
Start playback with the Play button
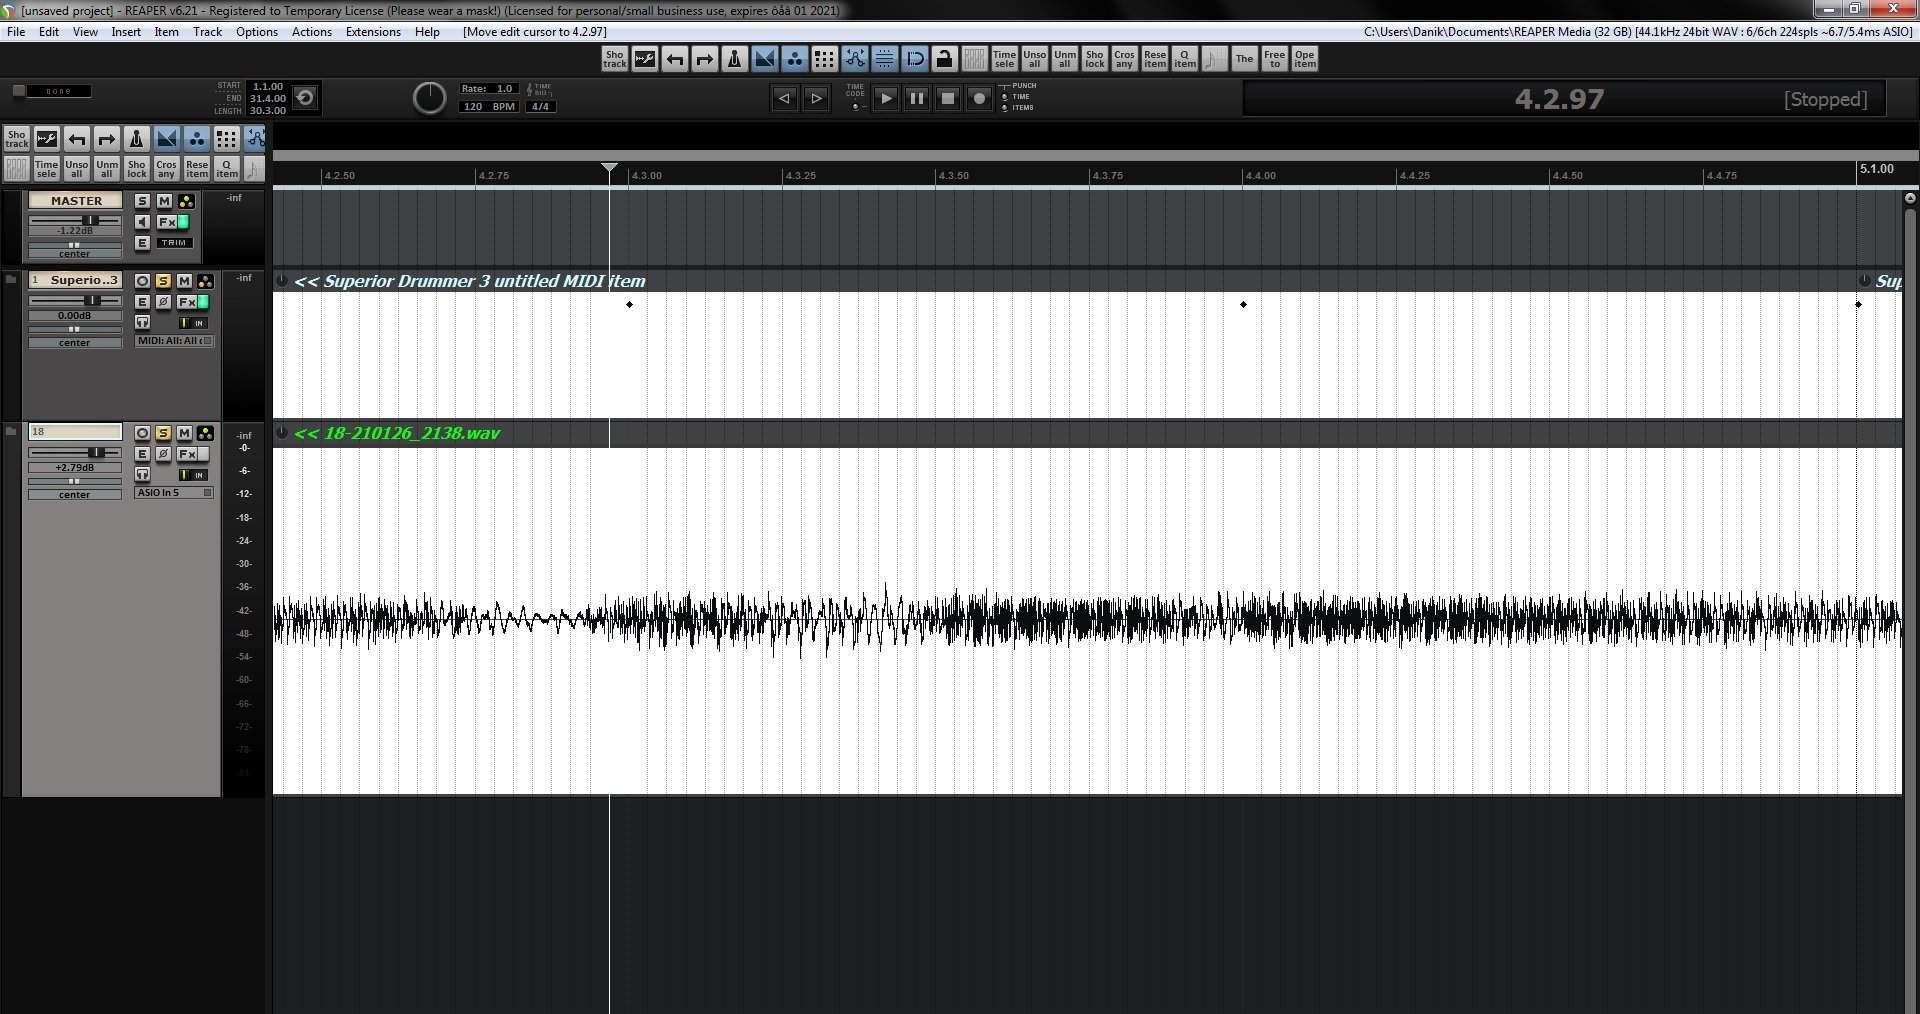point(885,98)
